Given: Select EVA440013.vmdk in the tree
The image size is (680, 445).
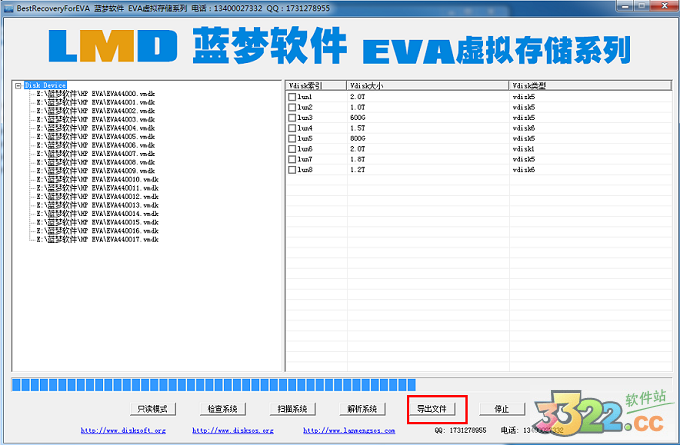Looking at the screenshot, I should pyautogui.click(x=98, y=205).
